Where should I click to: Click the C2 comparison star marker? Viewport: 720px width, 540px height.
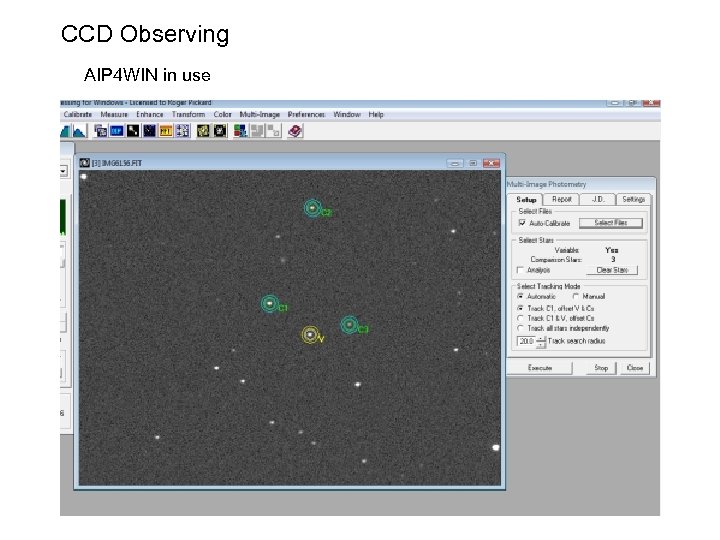pos(313,208)
